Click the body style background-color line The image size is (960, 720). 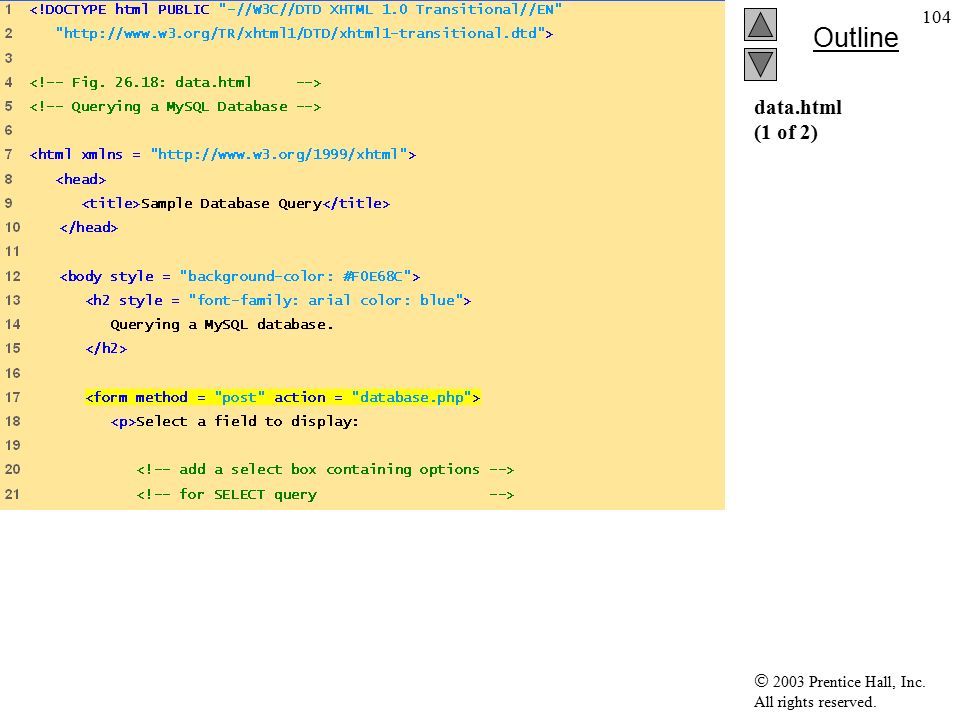[x=240, y=276]
